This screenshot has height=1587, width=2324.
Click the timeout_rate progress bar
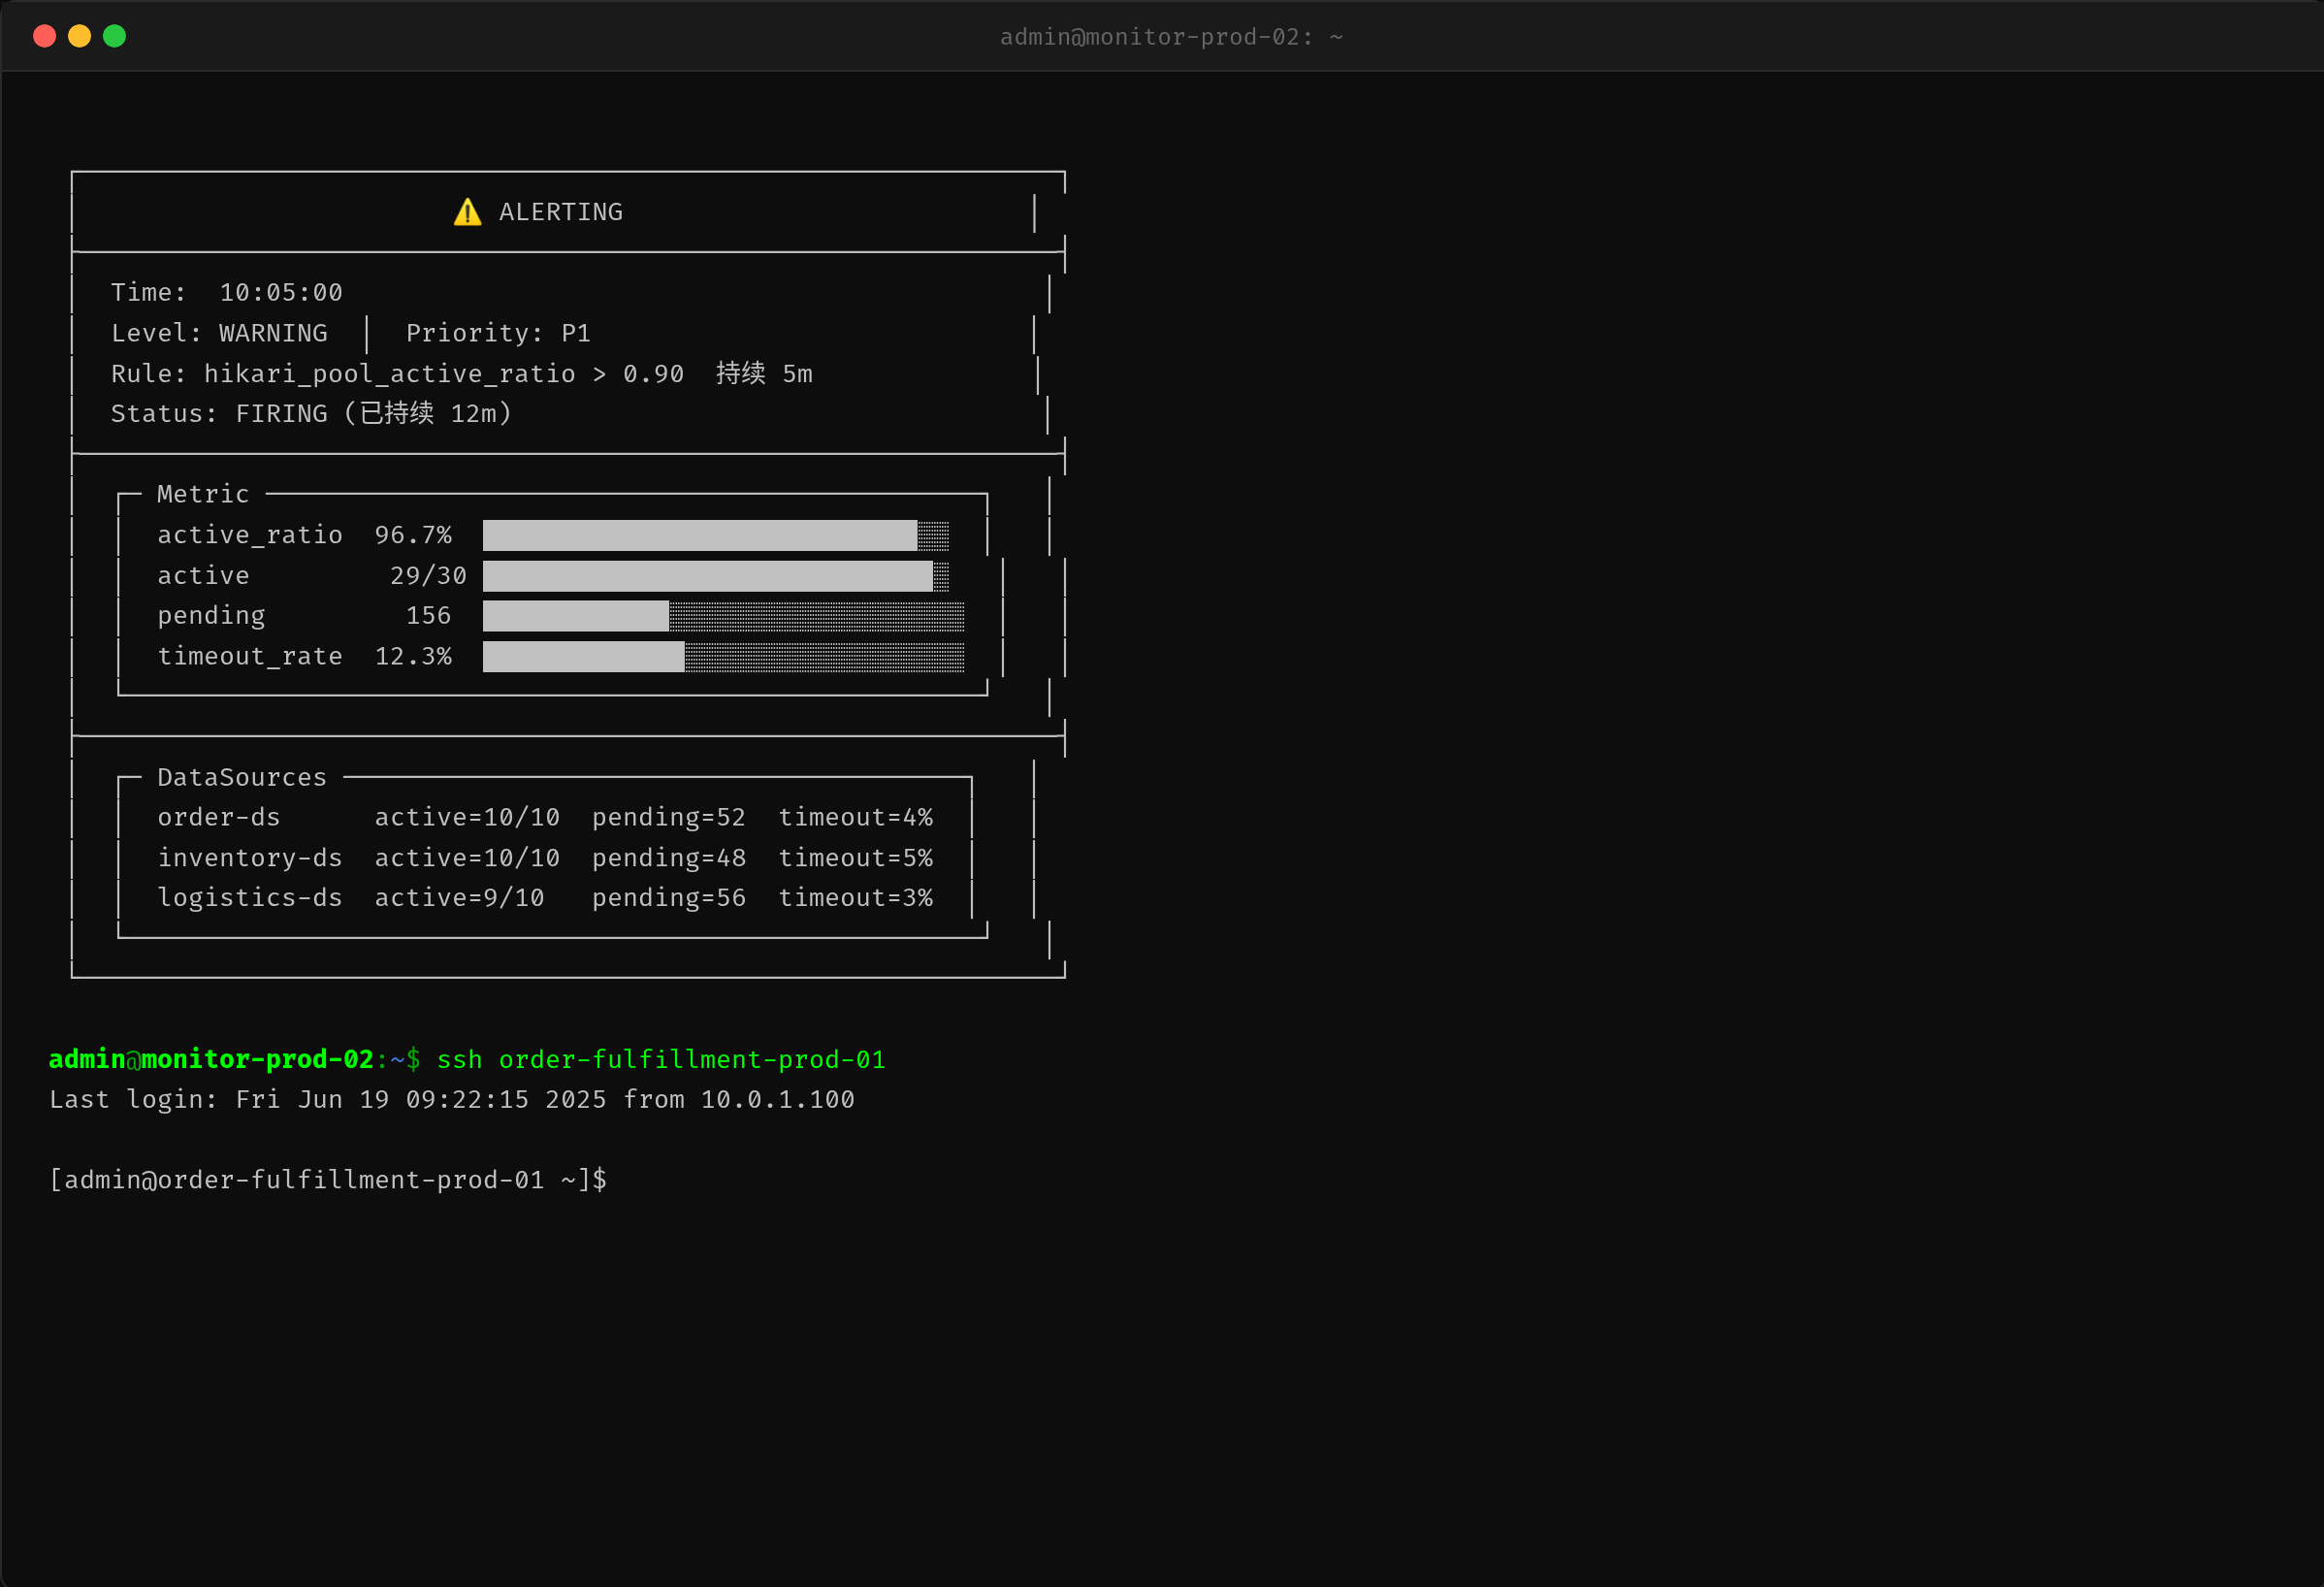[x=723, y=657]
